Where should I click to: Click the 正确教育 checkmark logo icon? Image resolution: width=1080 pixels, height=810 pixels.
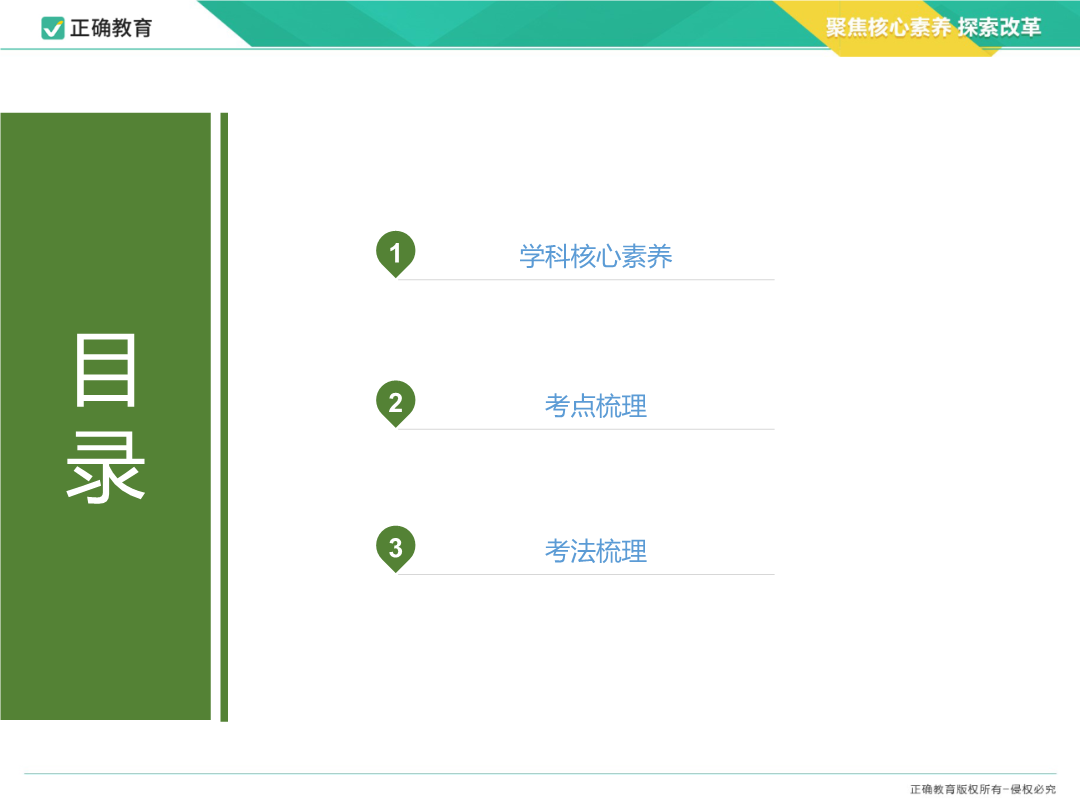(53, 28)
